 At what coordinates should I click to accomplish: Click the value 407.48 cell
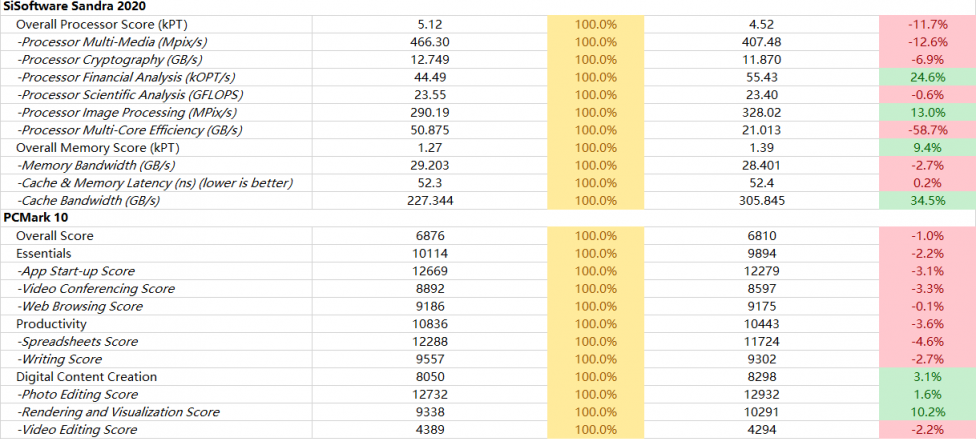[x=762, y=42]
